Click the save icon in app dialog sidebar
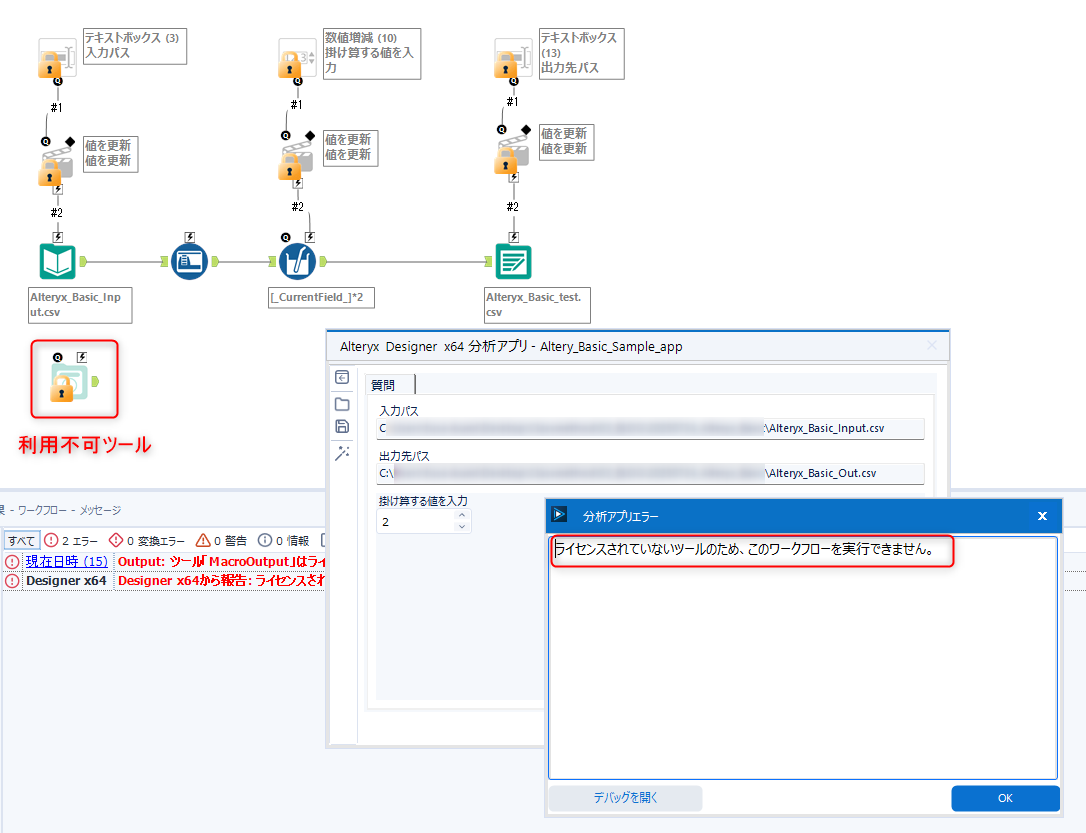Screen dimensions: 1086x833 pyautogui.click(x=342, y=427)
